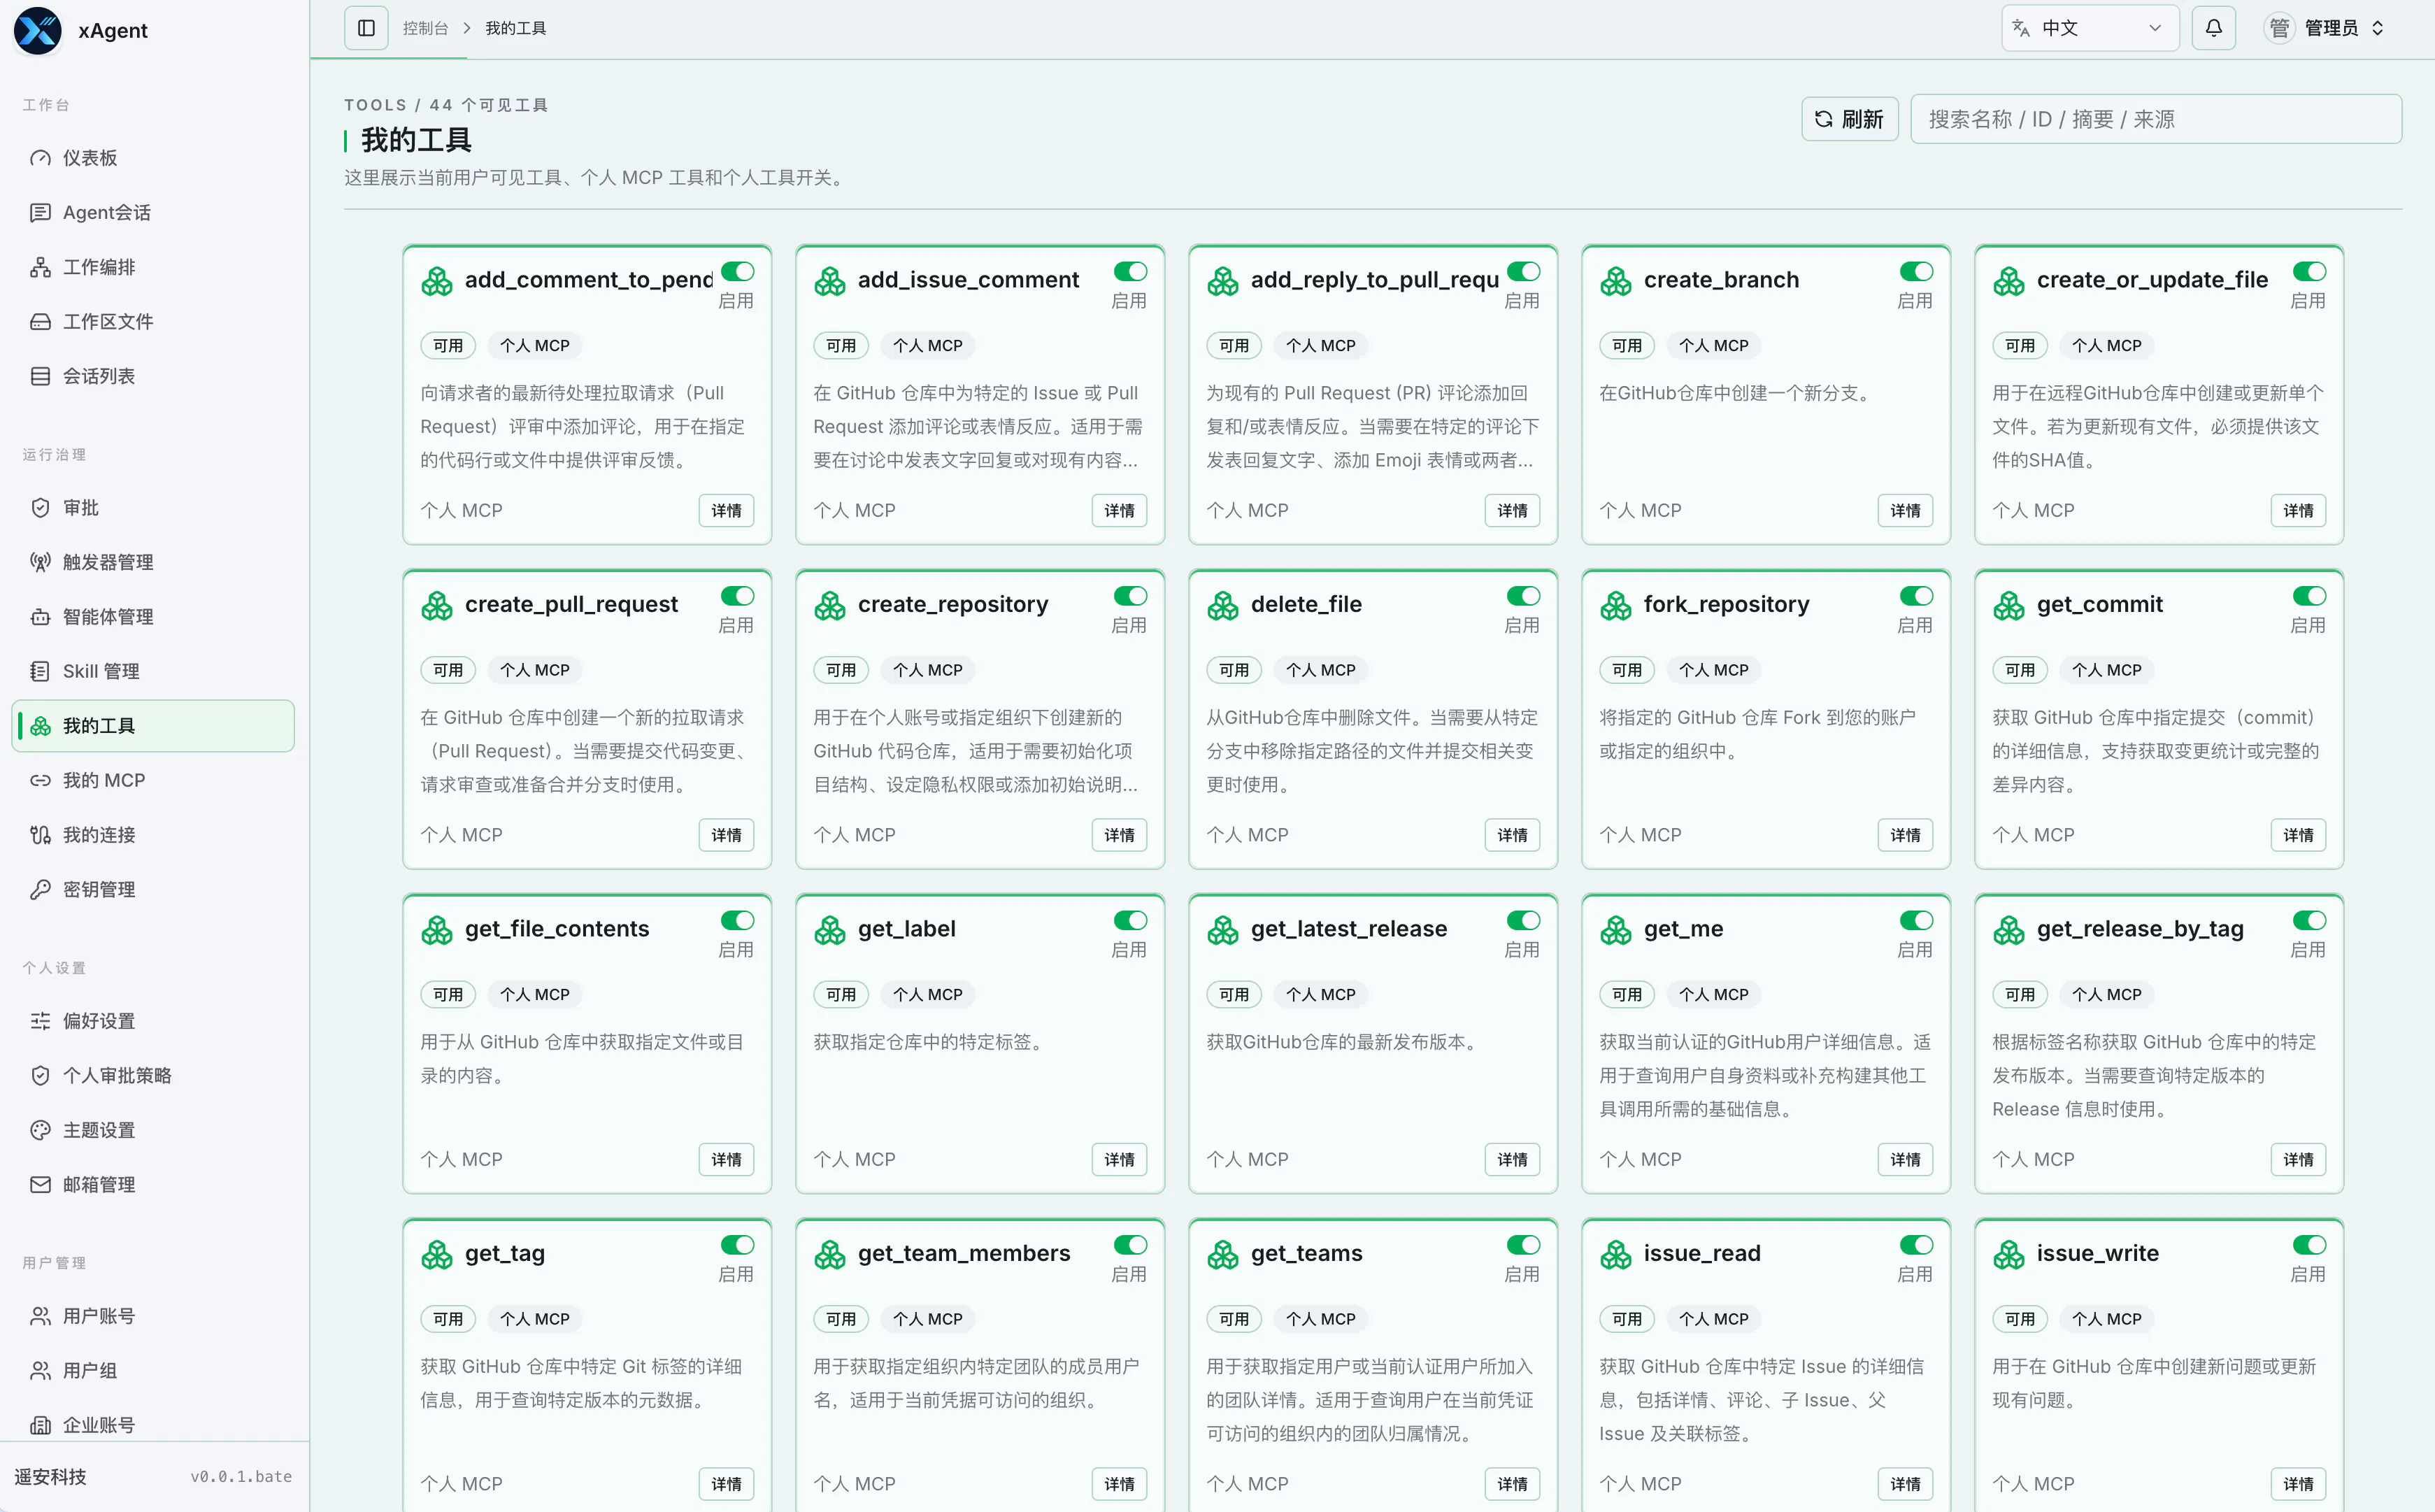Click the get_team_members tool icon
The height and width of the screenshot is (1512, 2435).
pyautogui.click(x=830, y=1254)
